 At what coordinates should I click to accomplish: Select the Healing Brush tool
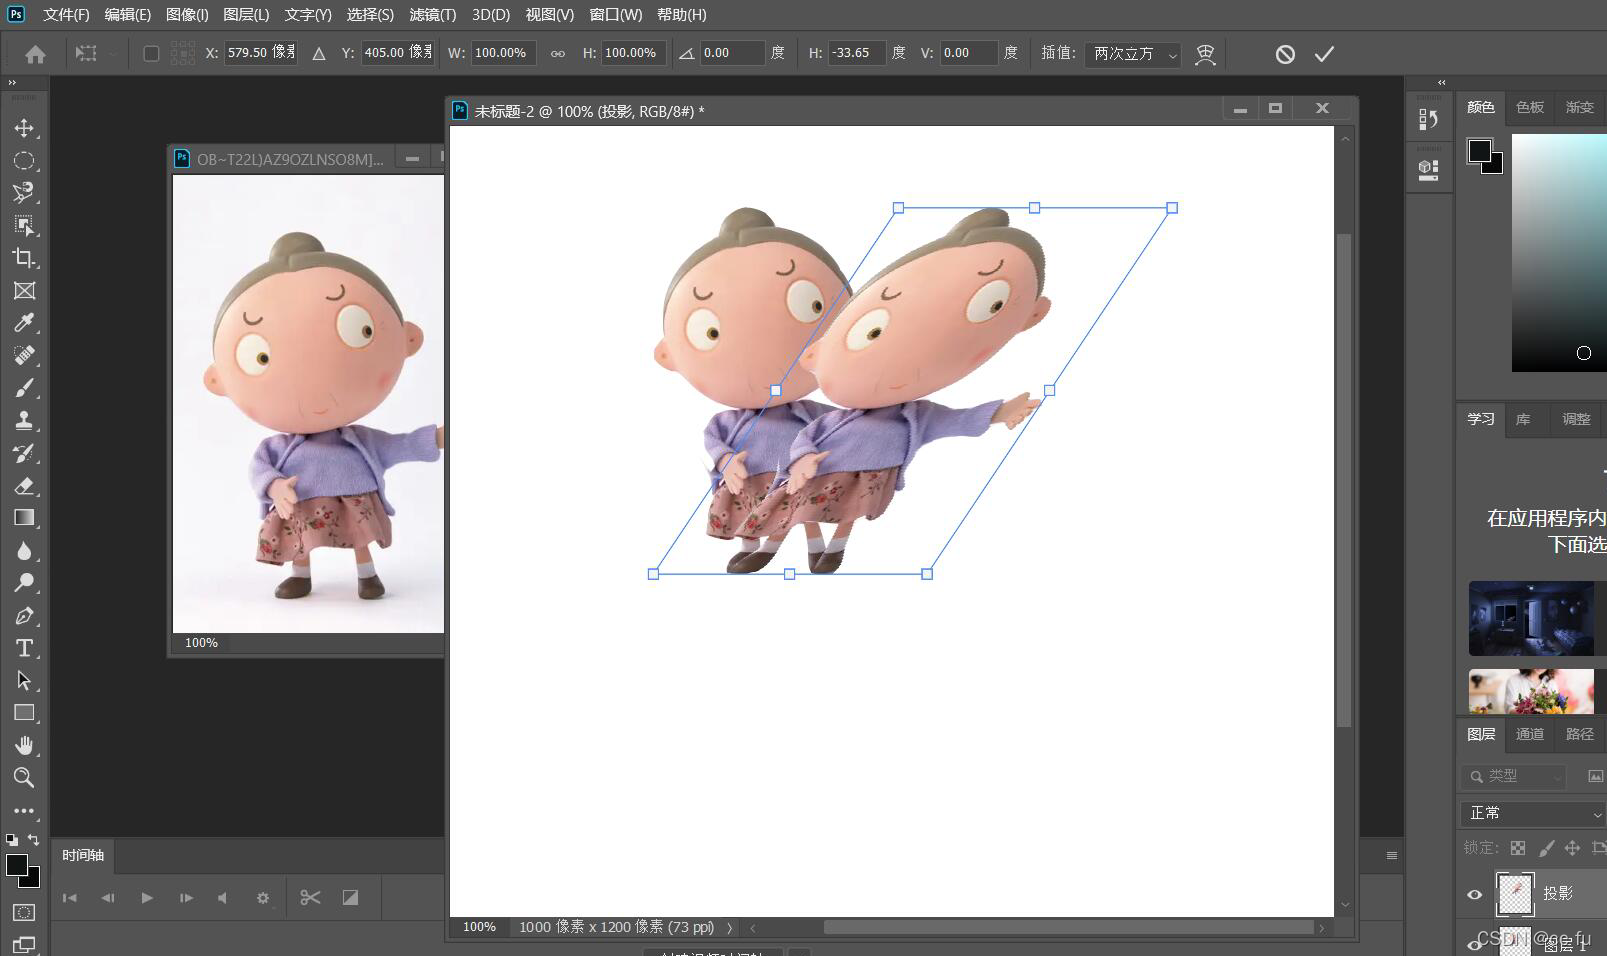click(24, 355)
